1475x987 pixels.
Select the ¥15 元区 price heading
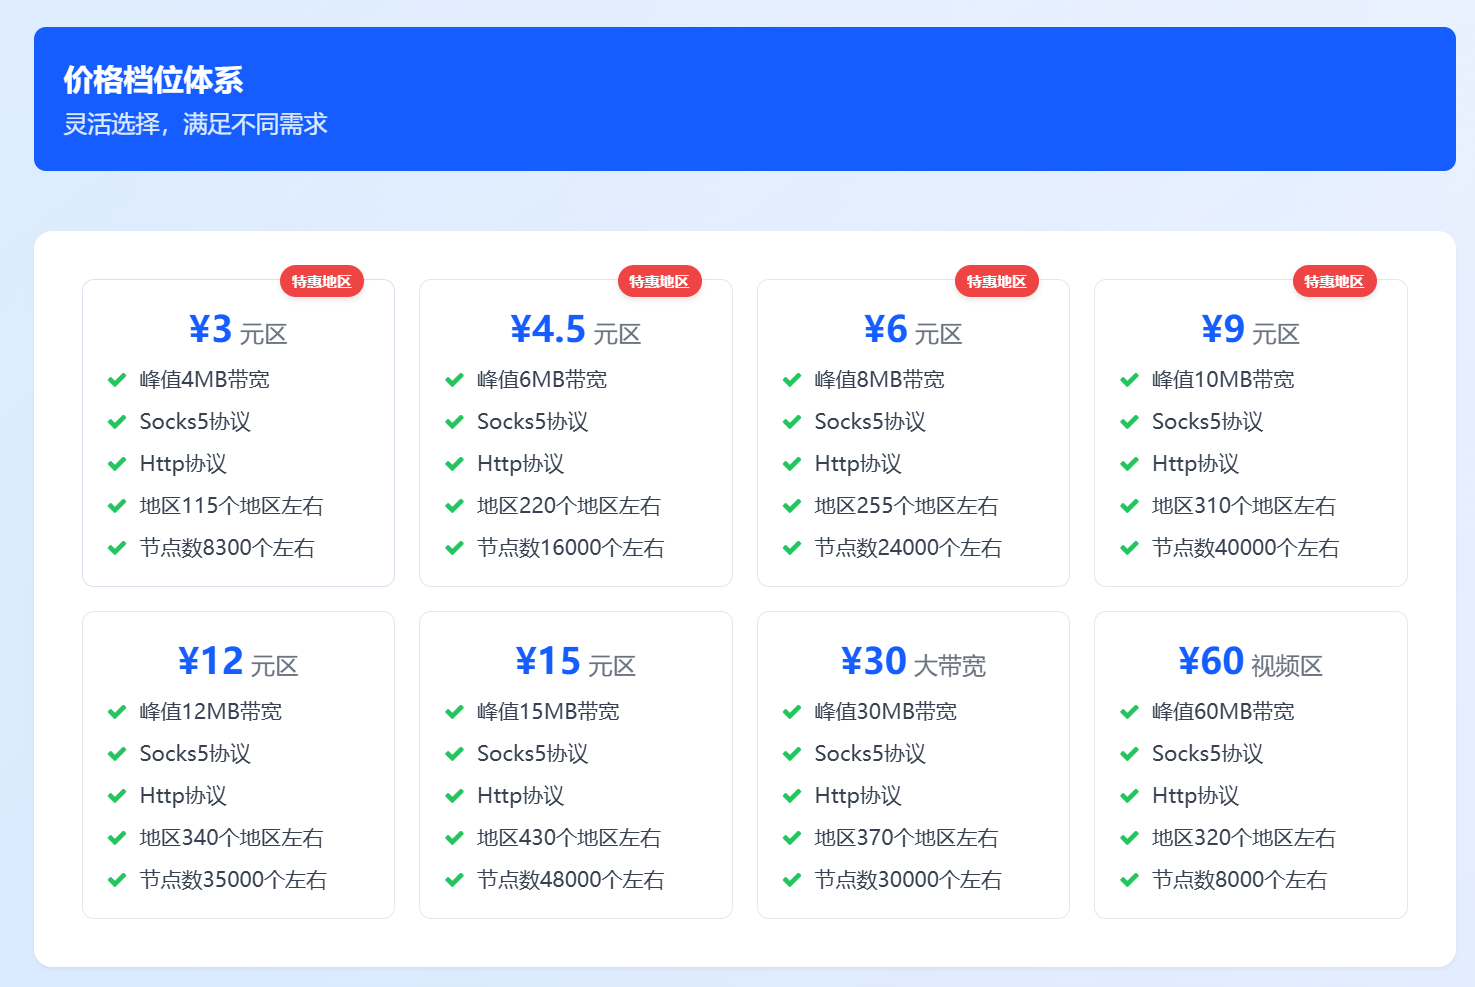pyautogui.click(x=575, y=662)
